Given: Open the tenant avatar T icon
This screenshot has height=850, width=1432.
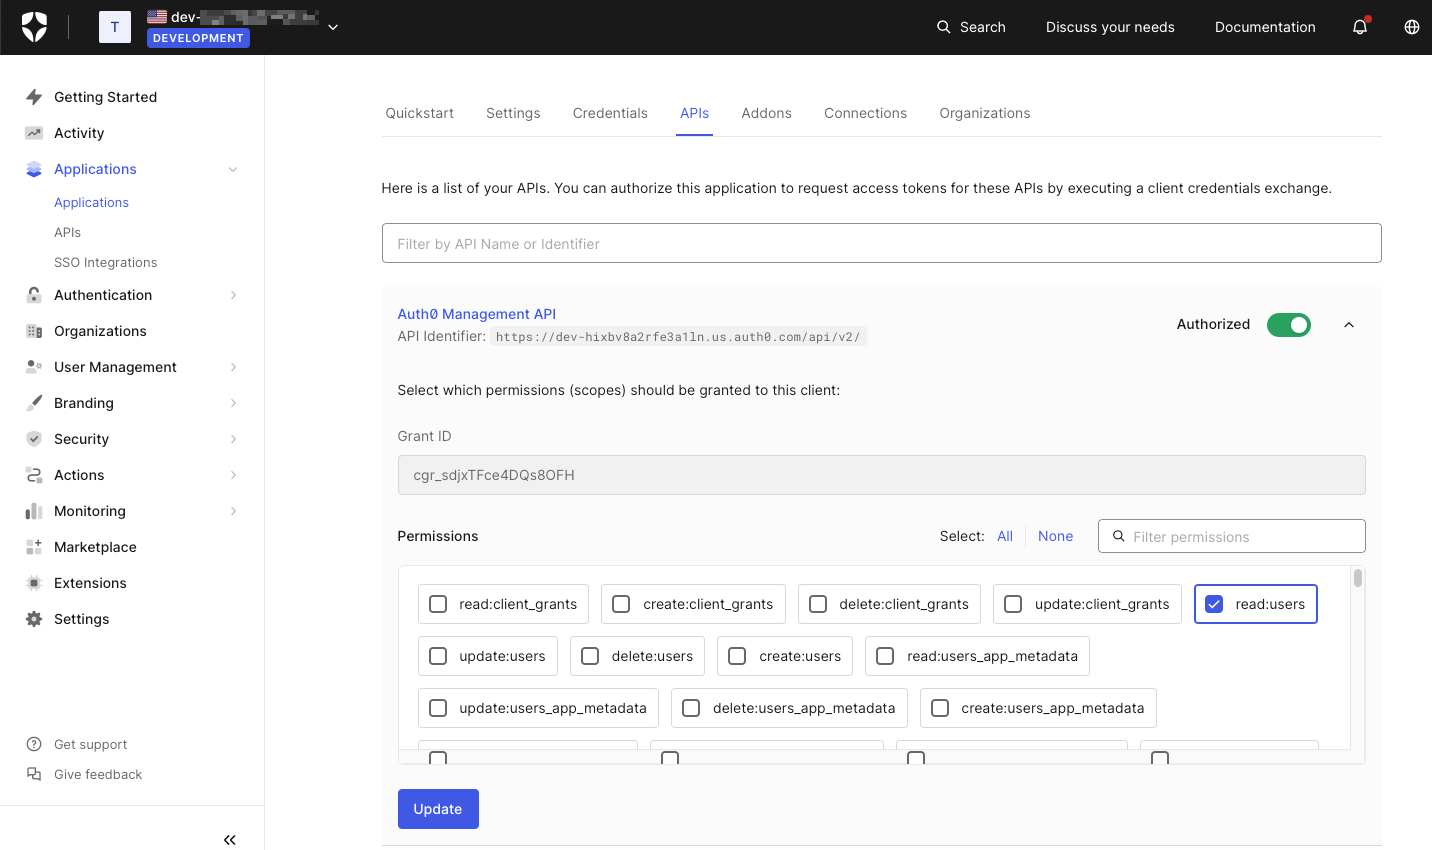Looking at the screenshot, I should [x=115, y=27].
